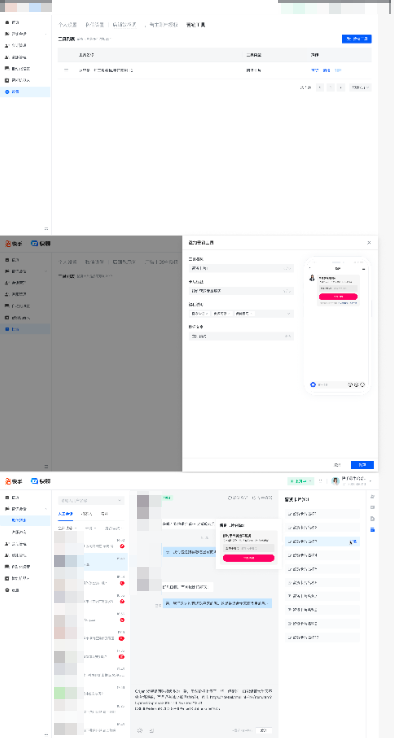
Task: Switch to the first tab of the top settings window
Action: click(67, 24)
